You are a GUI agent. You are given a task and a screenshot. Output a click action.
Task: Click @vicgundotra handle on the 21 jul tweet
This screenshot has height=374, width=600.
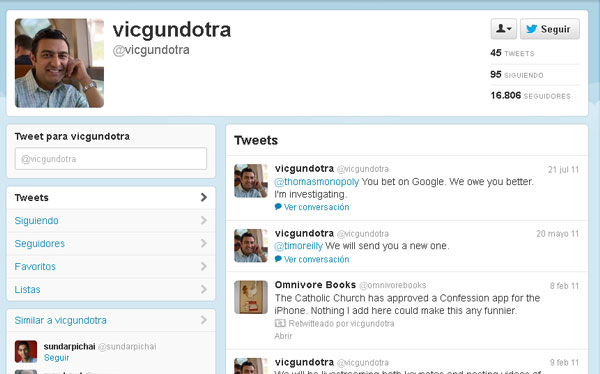pos(363,169)
